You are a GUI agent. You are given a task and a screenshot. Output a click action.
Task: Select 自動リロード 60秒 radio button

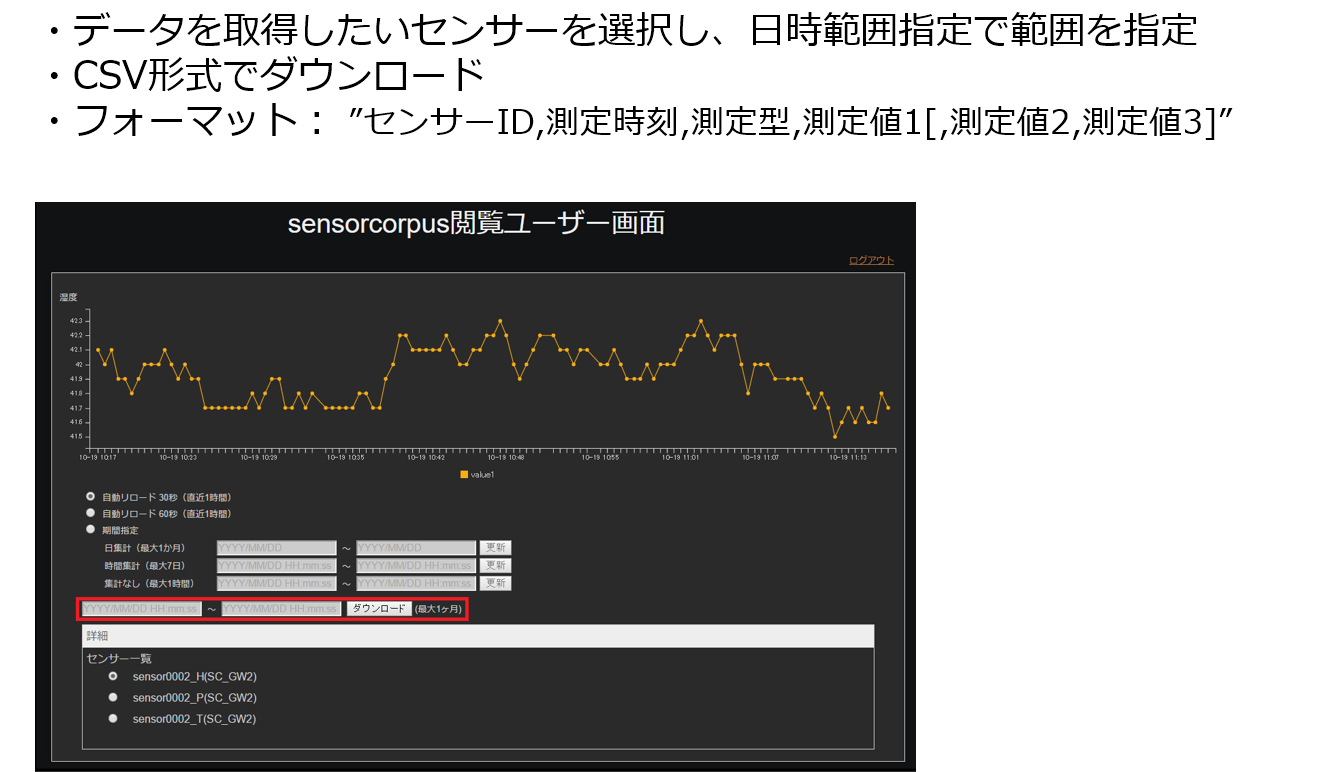(x=91, y=512)
